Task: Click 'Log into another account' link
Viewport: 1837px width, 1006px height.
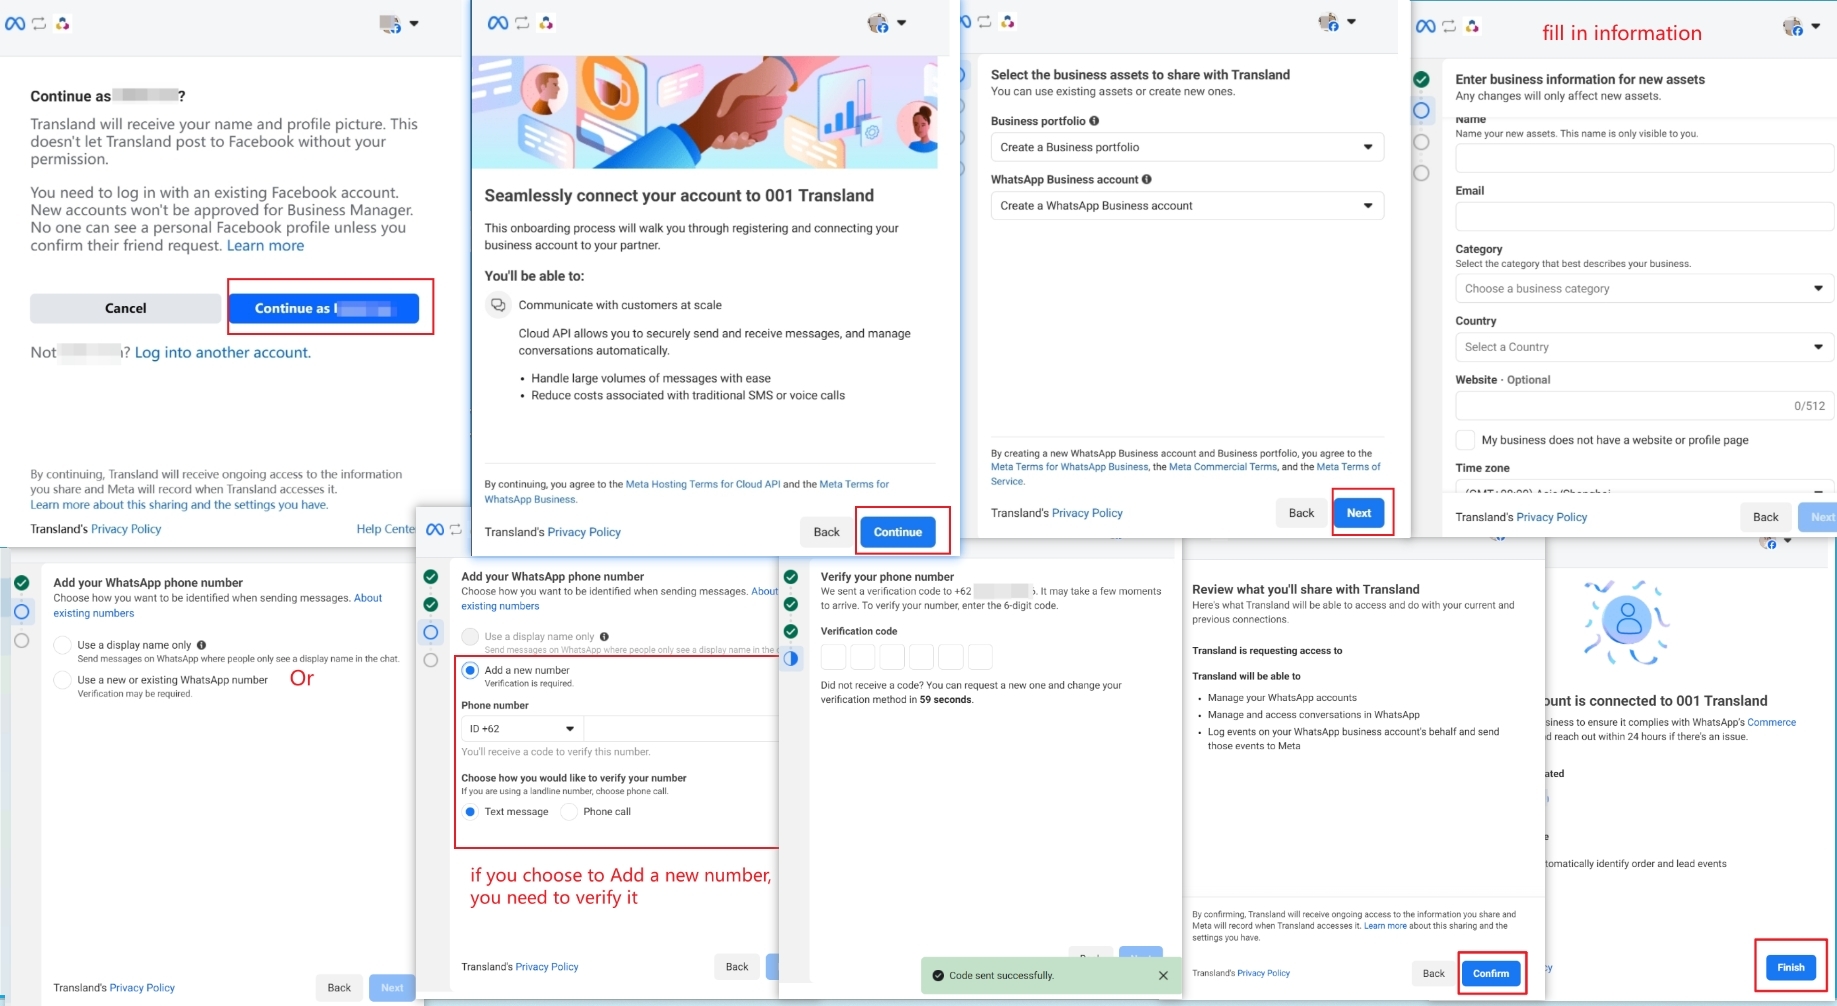Action: pos(223,353)
